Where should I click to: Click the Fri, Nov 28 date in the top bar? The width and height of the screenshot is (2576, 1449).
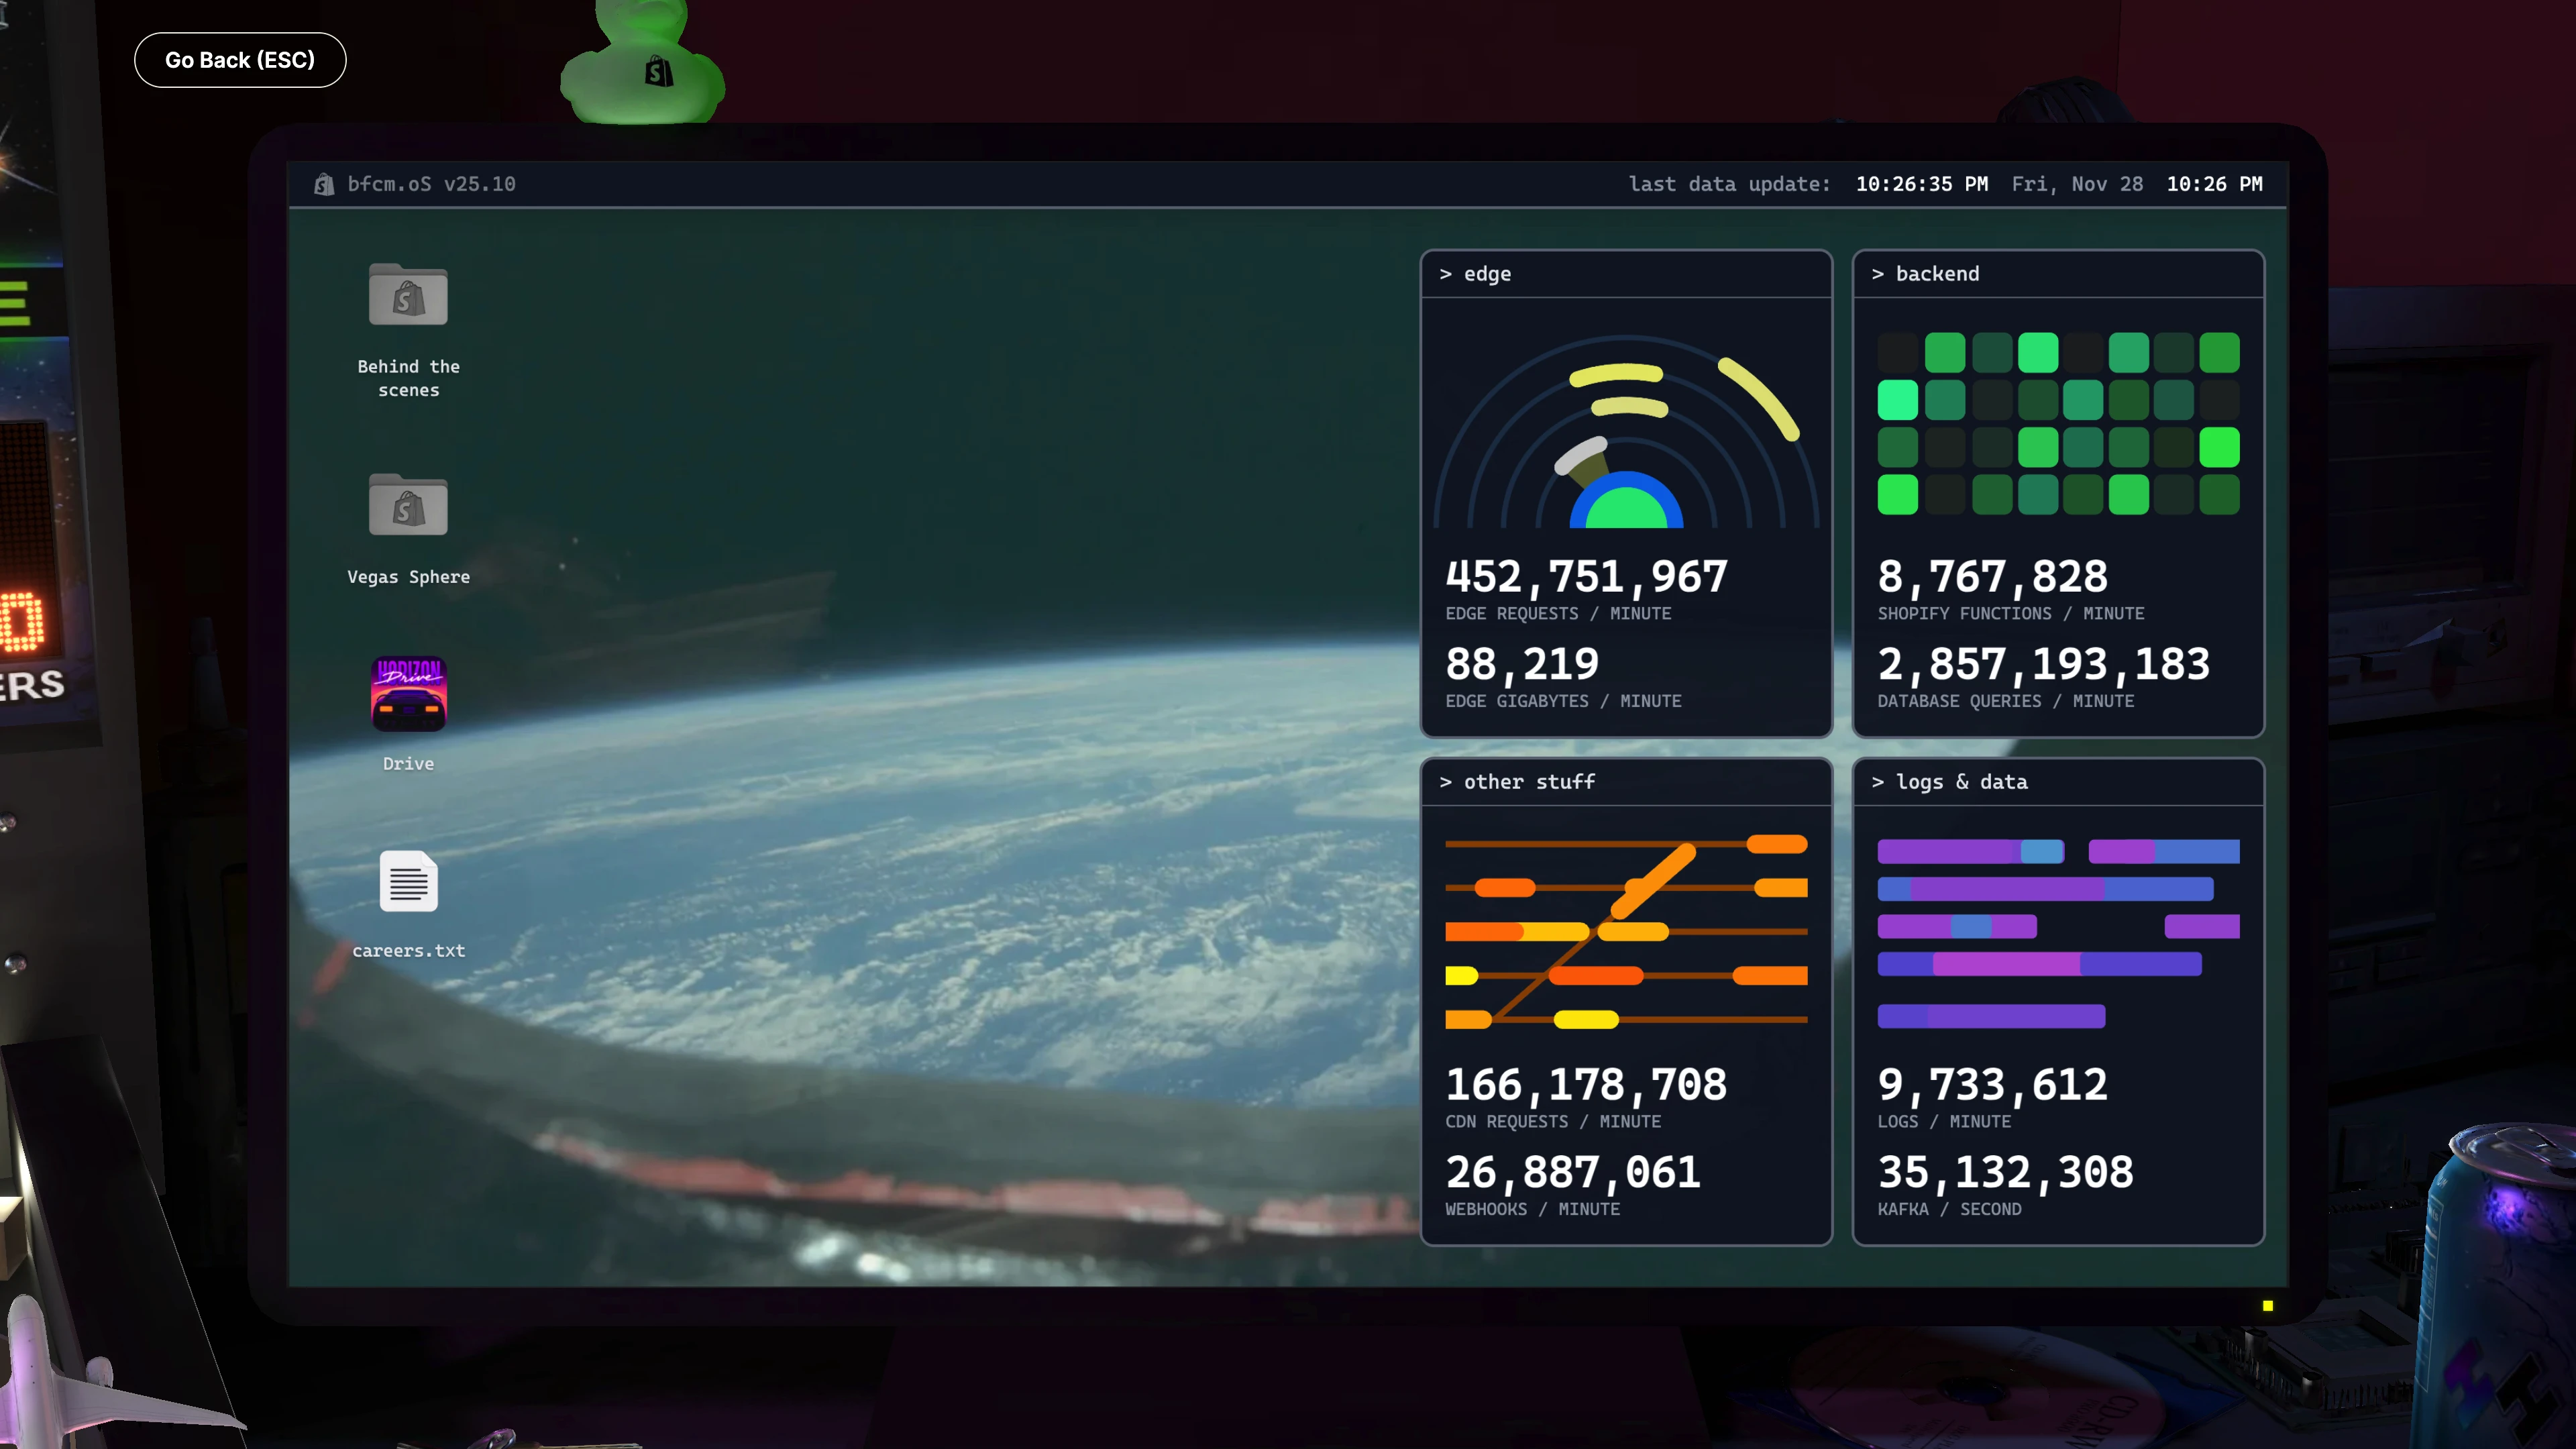click(x=2077, y=184)
